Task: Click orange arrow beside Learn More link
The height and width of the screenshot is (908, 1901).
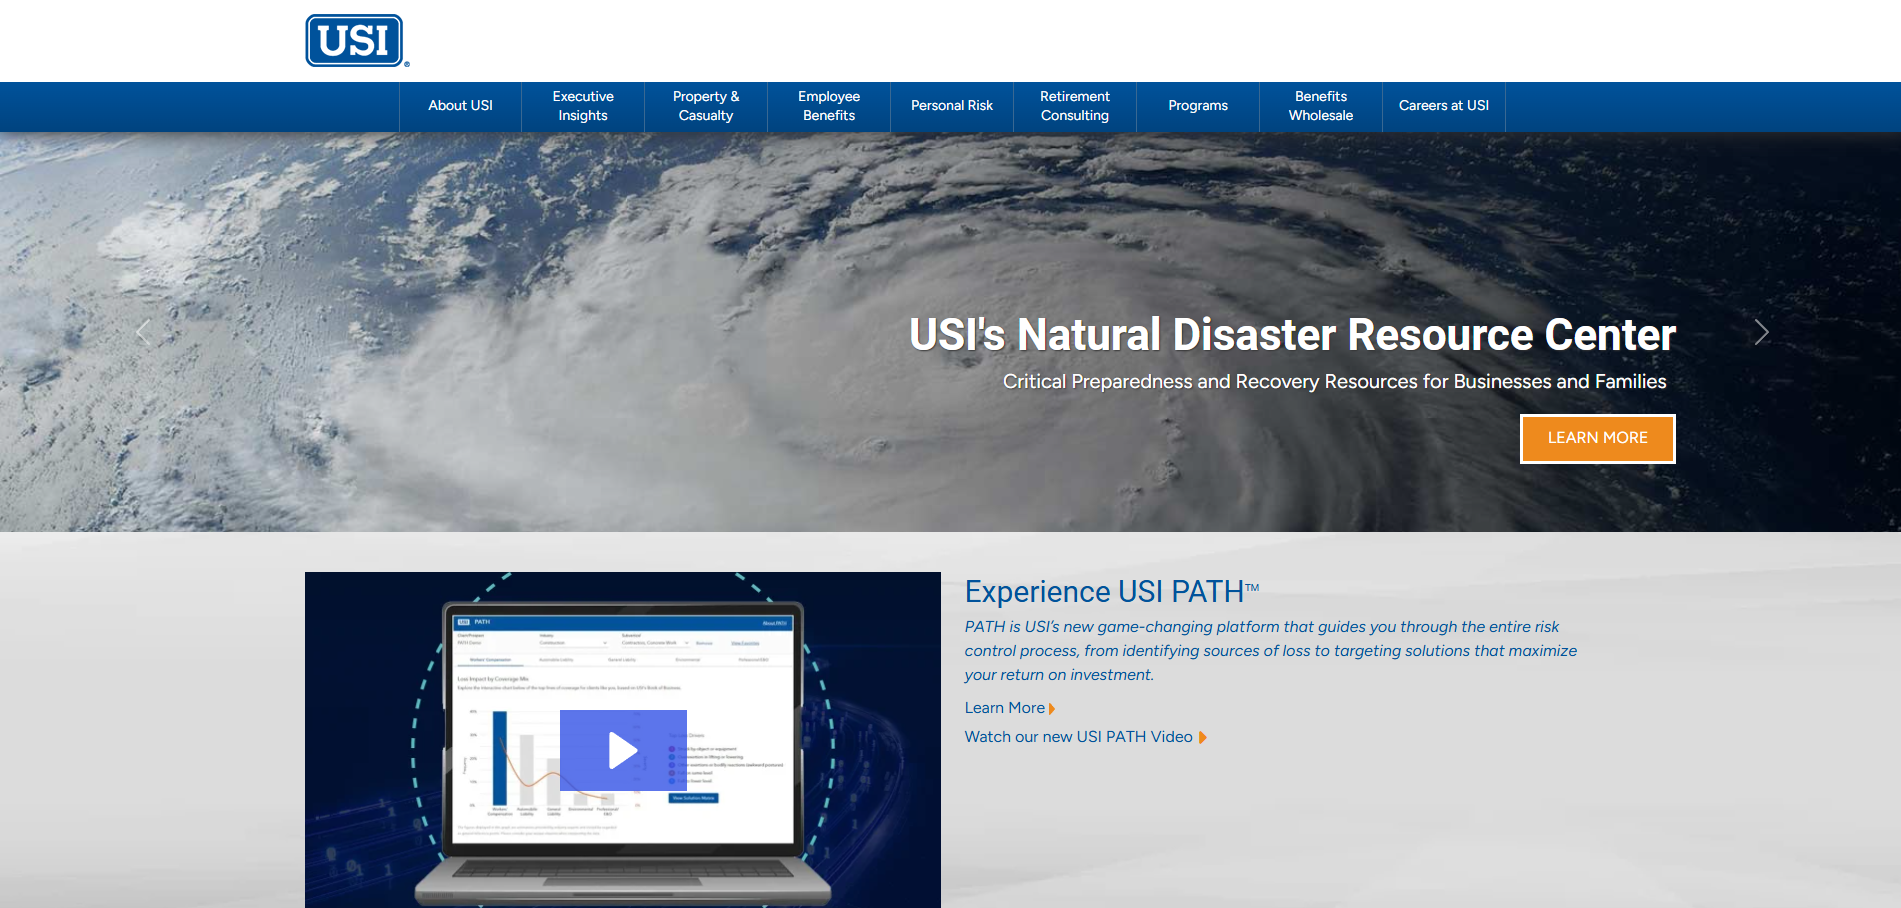Action: (x=1052, y=709)
